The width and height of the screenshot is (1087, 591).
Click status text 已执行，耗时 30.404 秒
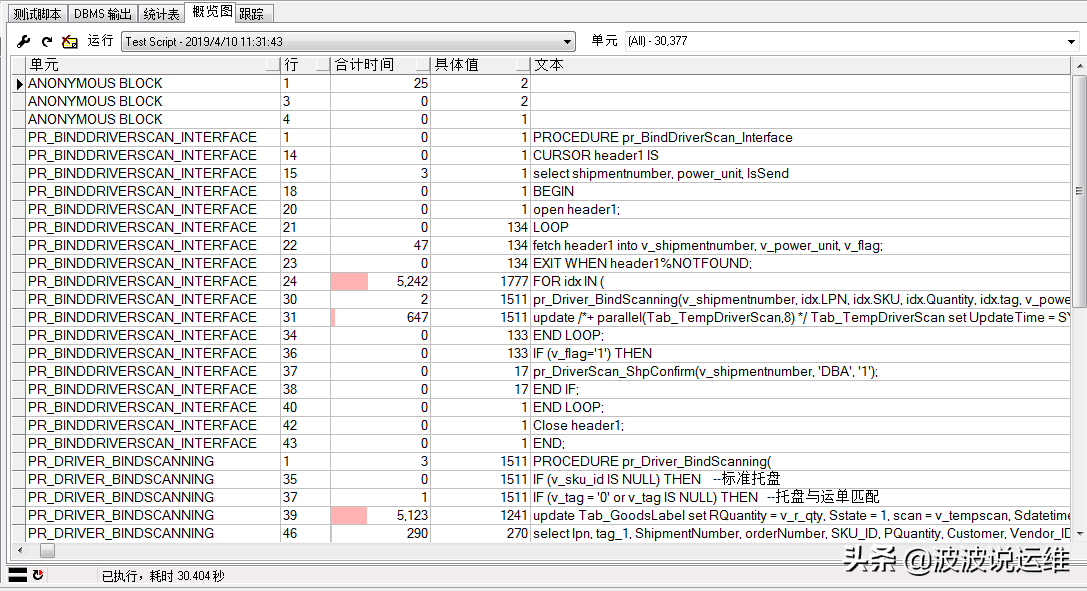coord(163,576)
